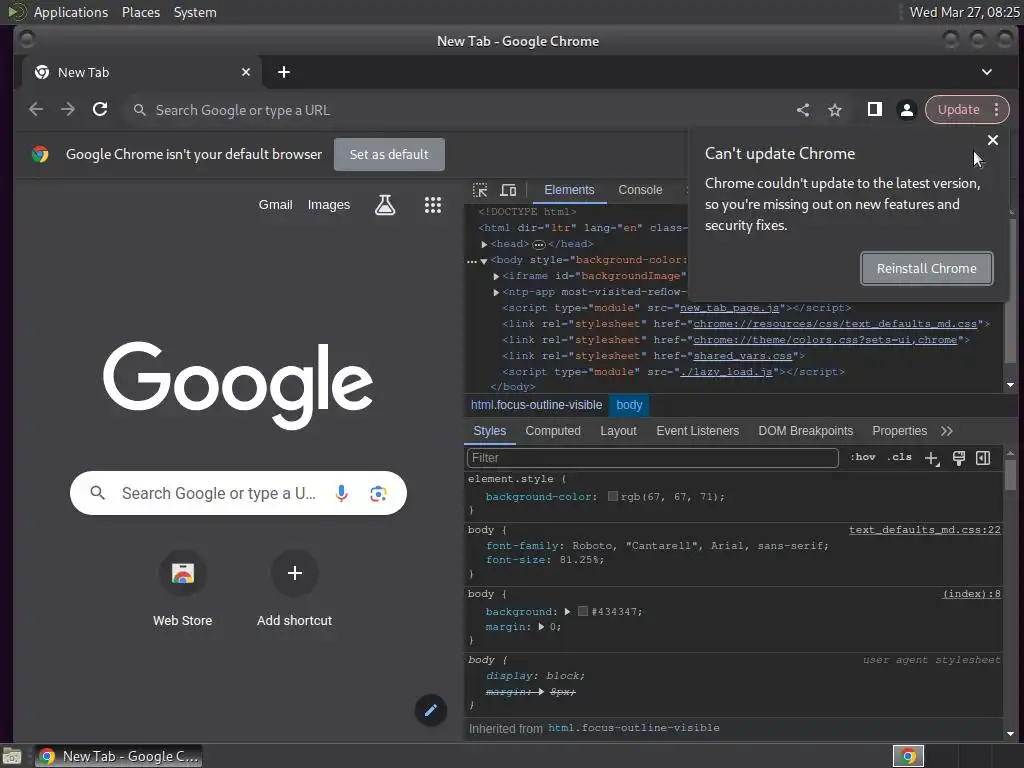
Task: Open the shared_vars.css href link
Action: (x=743, y=356)
